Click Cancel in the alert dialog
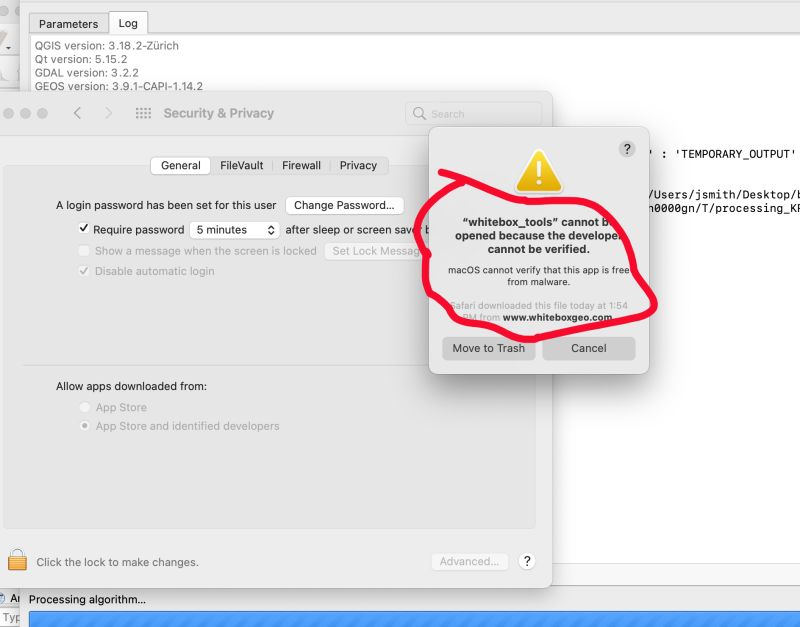Image resolution: width=800 pixels, height=627 pixels. click(x=589, y=348)
